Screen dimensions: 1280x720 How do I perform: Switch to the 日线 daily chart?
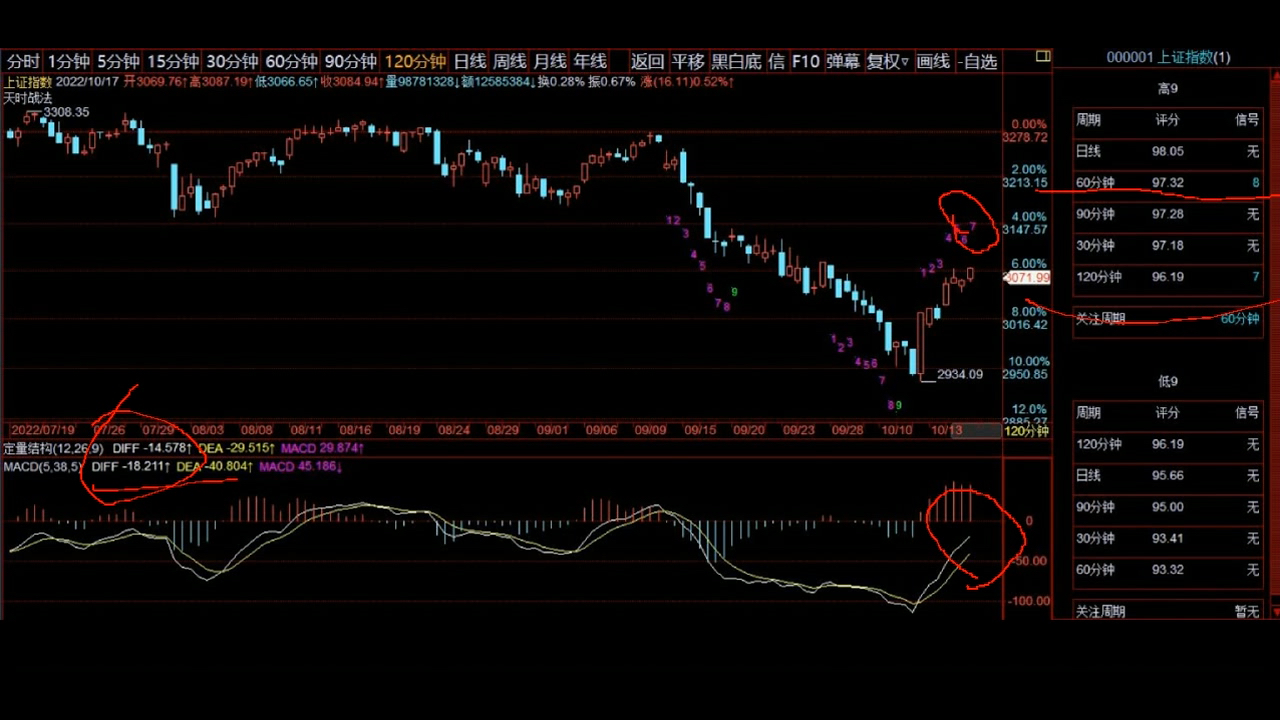(x=470, y=61)
